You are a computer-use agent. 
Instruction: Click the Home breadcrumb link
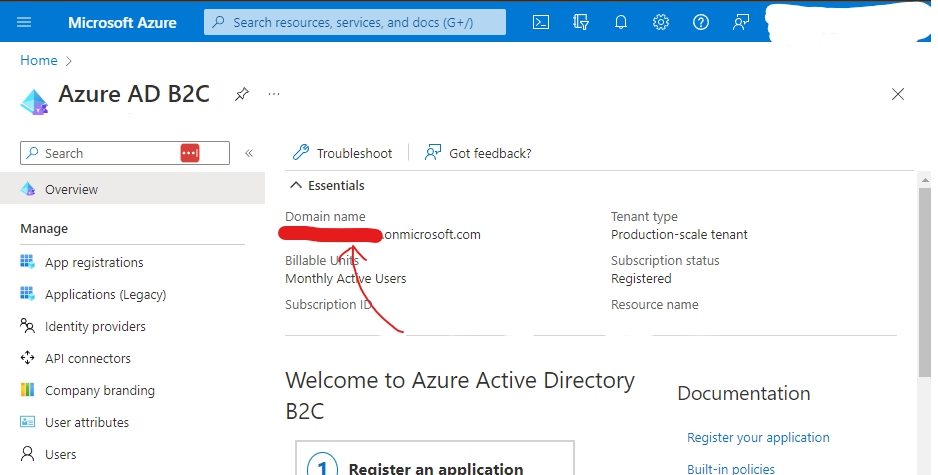(39, 60)
